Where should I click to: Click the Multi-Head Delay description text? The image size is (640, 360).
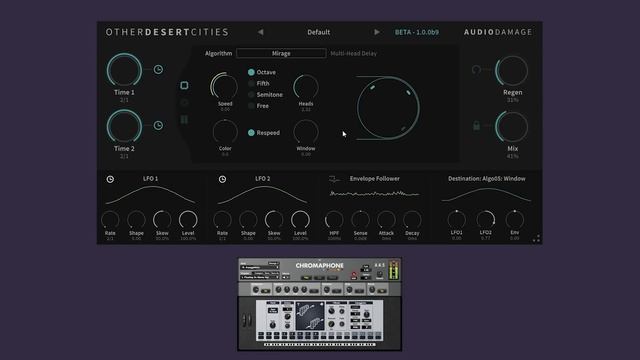tap(353, 53)
